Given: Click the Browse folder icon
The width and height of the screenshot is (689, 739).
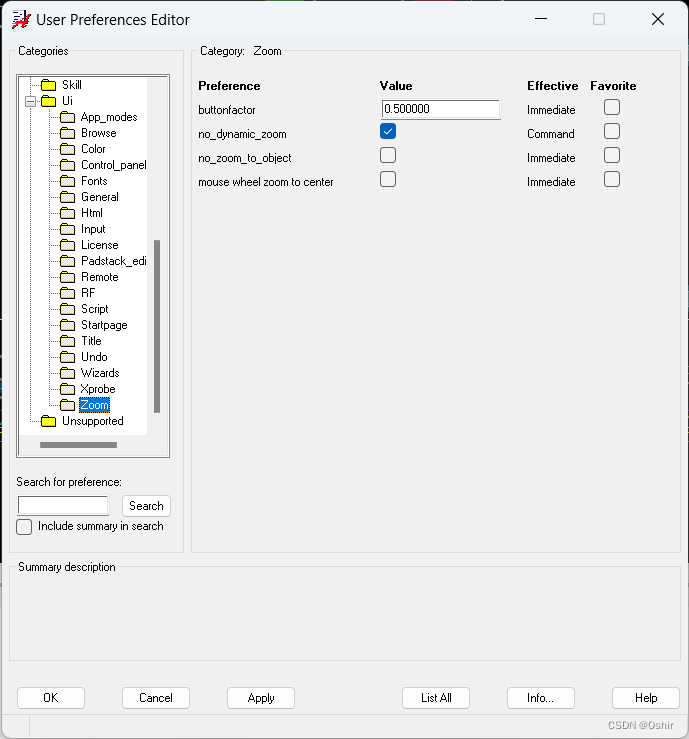Looking at the screenshot, I should click(67, 133).
